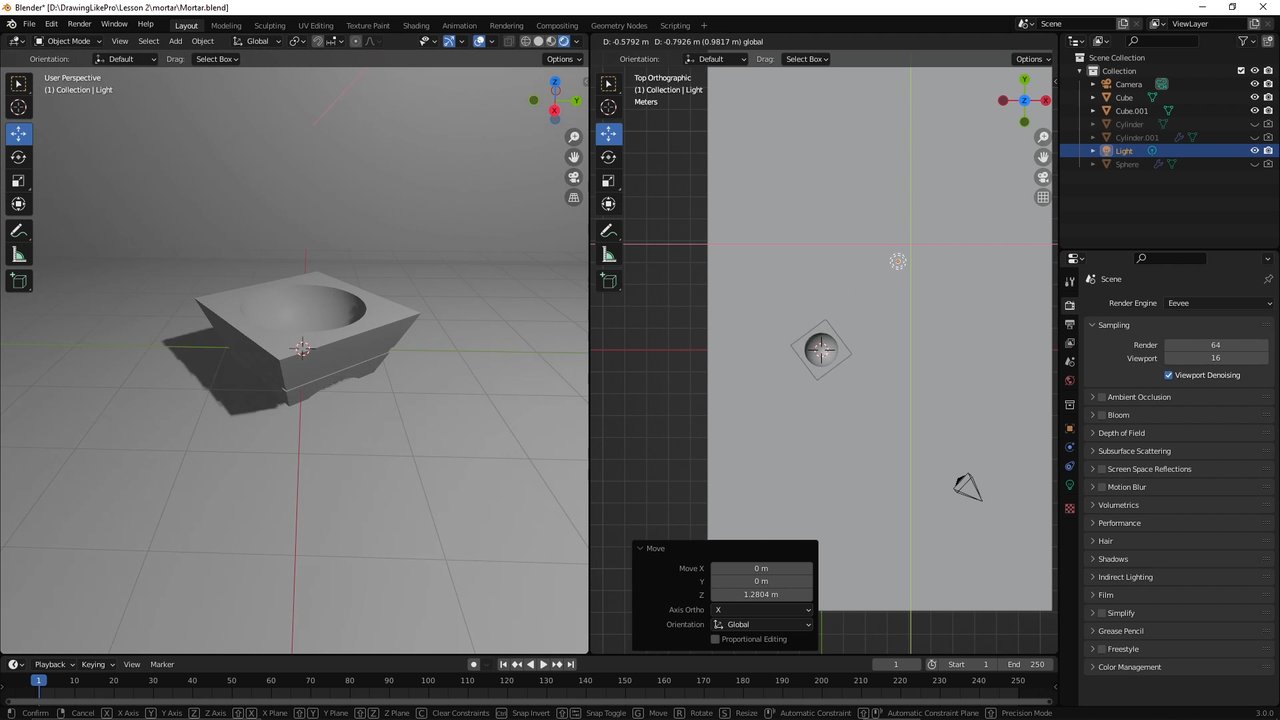Screen dimensions: 1280x720
Task: Disable Light render camera icon in outliner
Action: click(1268, 151)
